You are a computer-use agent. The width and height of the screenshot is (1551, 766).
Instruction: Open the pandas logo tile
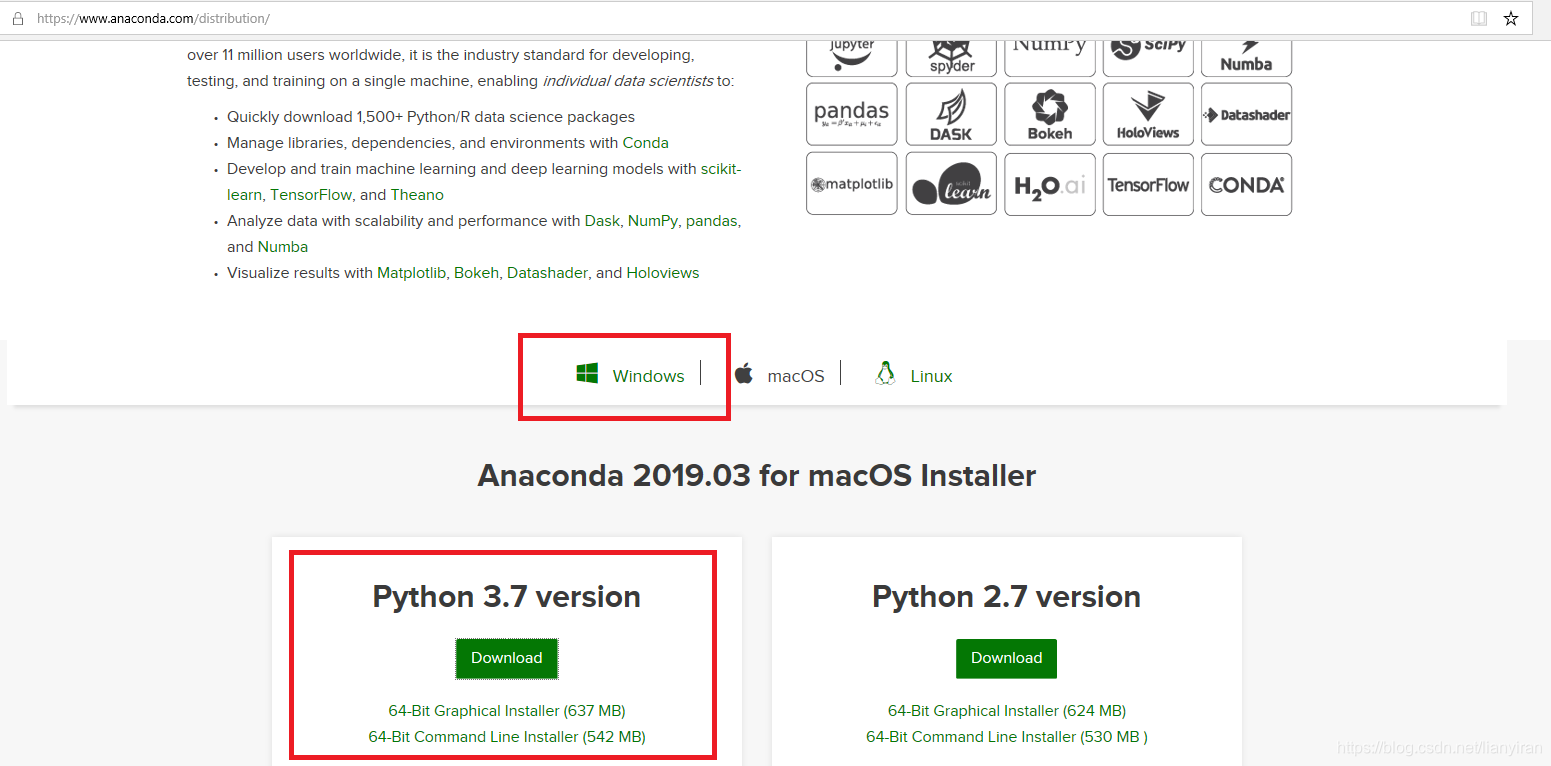tap(852, 114)
